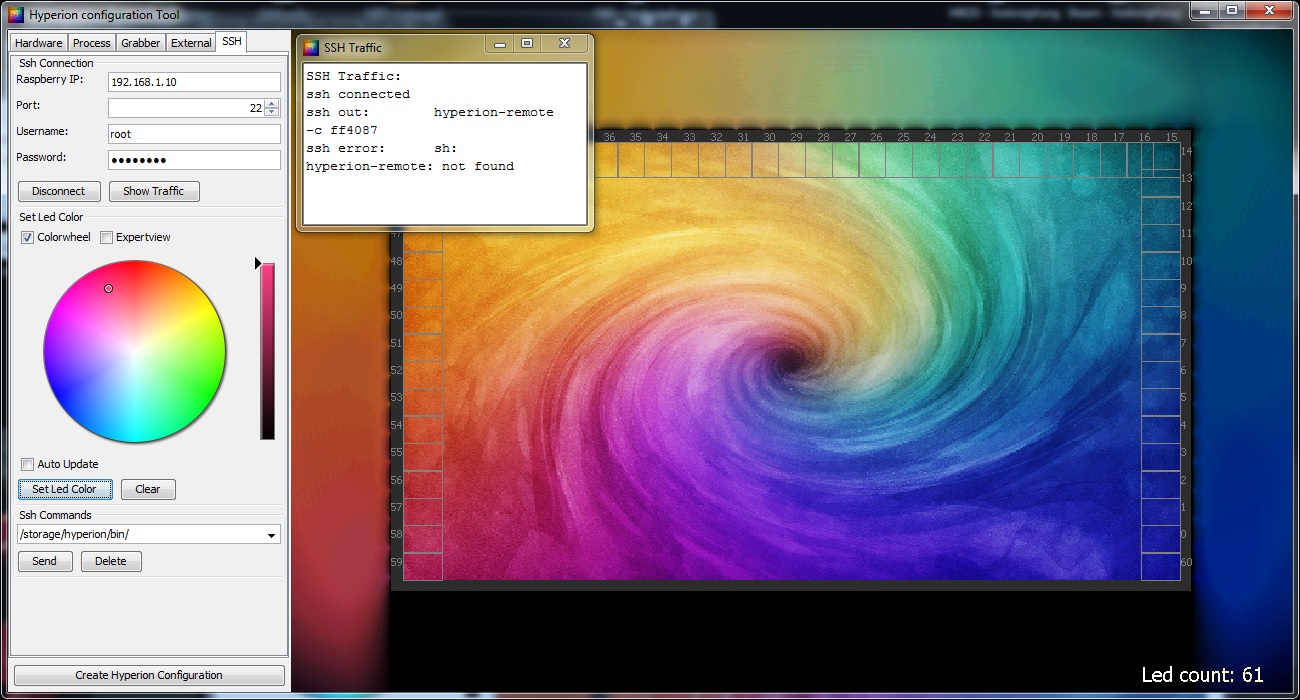This screenshot has width=1300, height=700.
Task: Enable the Auto Update checkbox
Action: click(28, 465)
